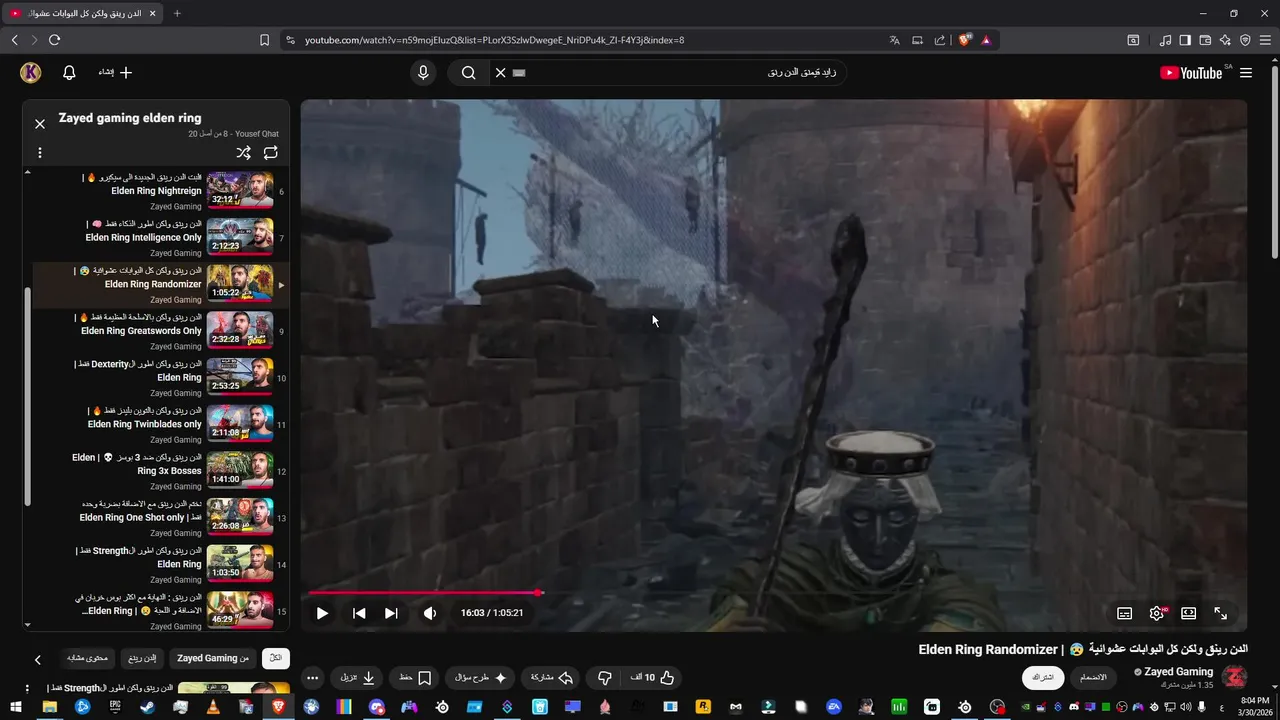Open player settings gear icon
The image size is (1280, 720).
click(1157, 613)
